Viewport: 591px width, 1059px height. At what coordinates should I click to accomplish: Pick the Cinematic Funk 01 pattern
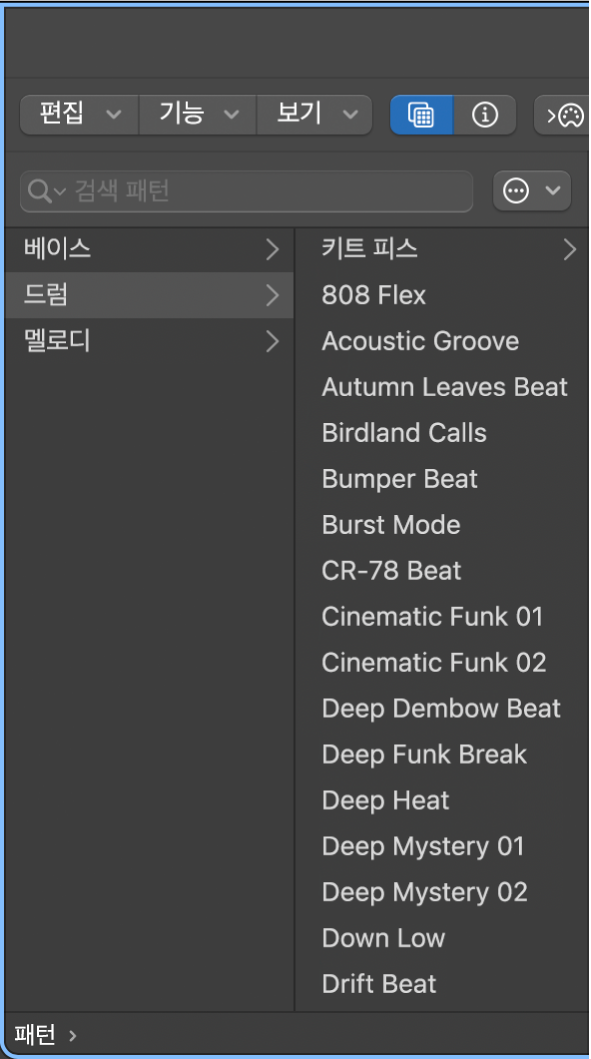click(443, 617)
